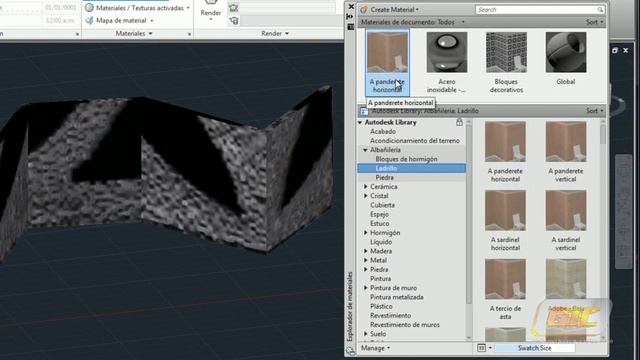The width and height of the screenshot is (640, 360).
Task: Select the Piedra subcategory under Albañilería
Action: point(384,177)
